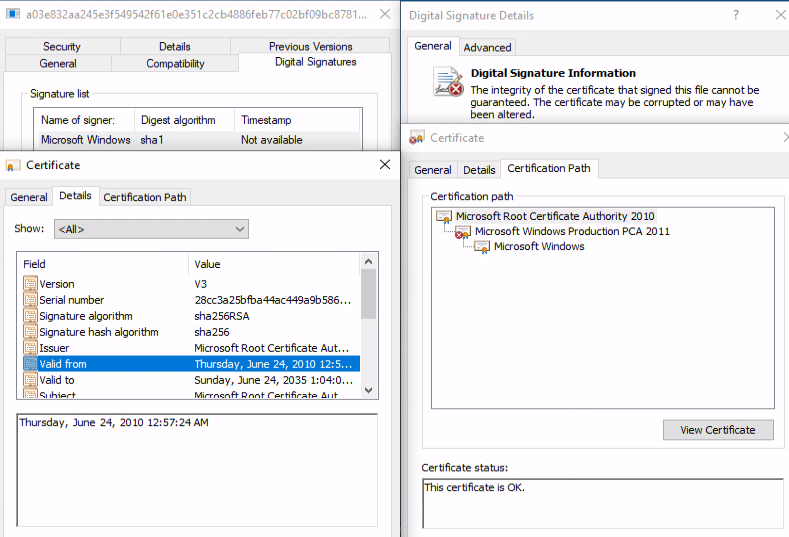The width and height of the screenshot is (789, 537).
Task: Select General tab in Digital Signature Details
Action: [433, 46]
